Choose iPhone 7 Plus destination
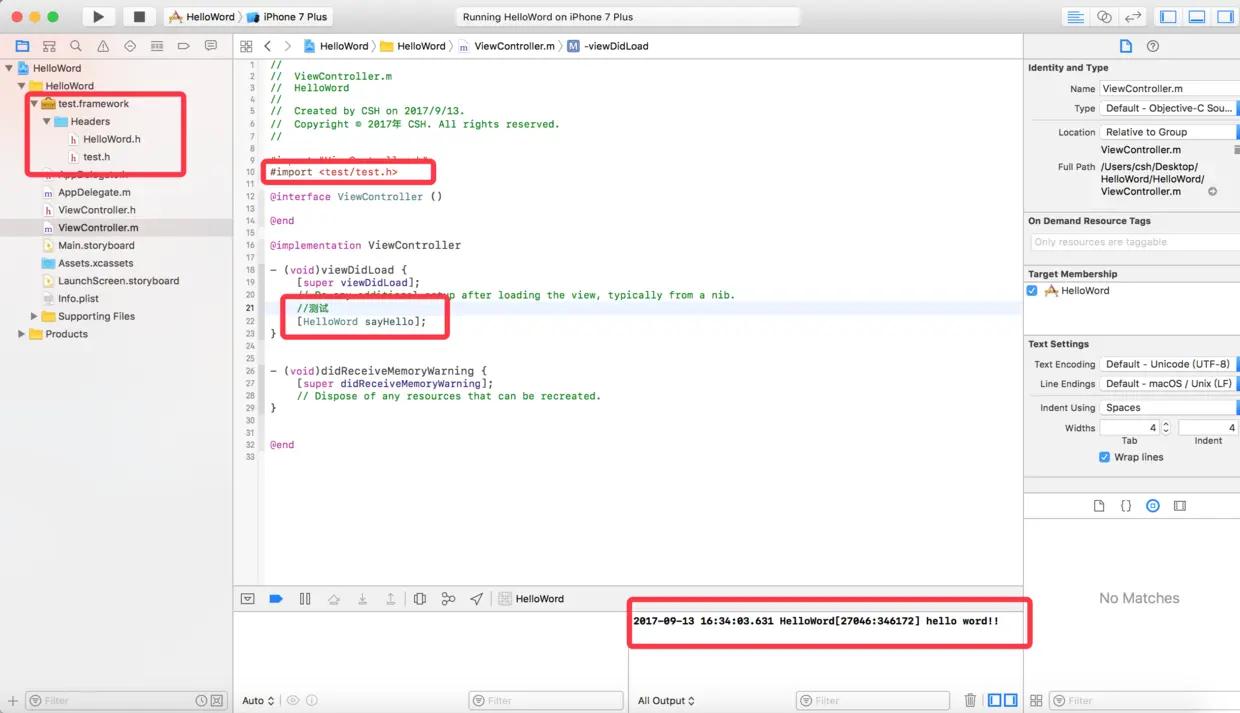The image size is (1240, 713). [x=287, y=17]
